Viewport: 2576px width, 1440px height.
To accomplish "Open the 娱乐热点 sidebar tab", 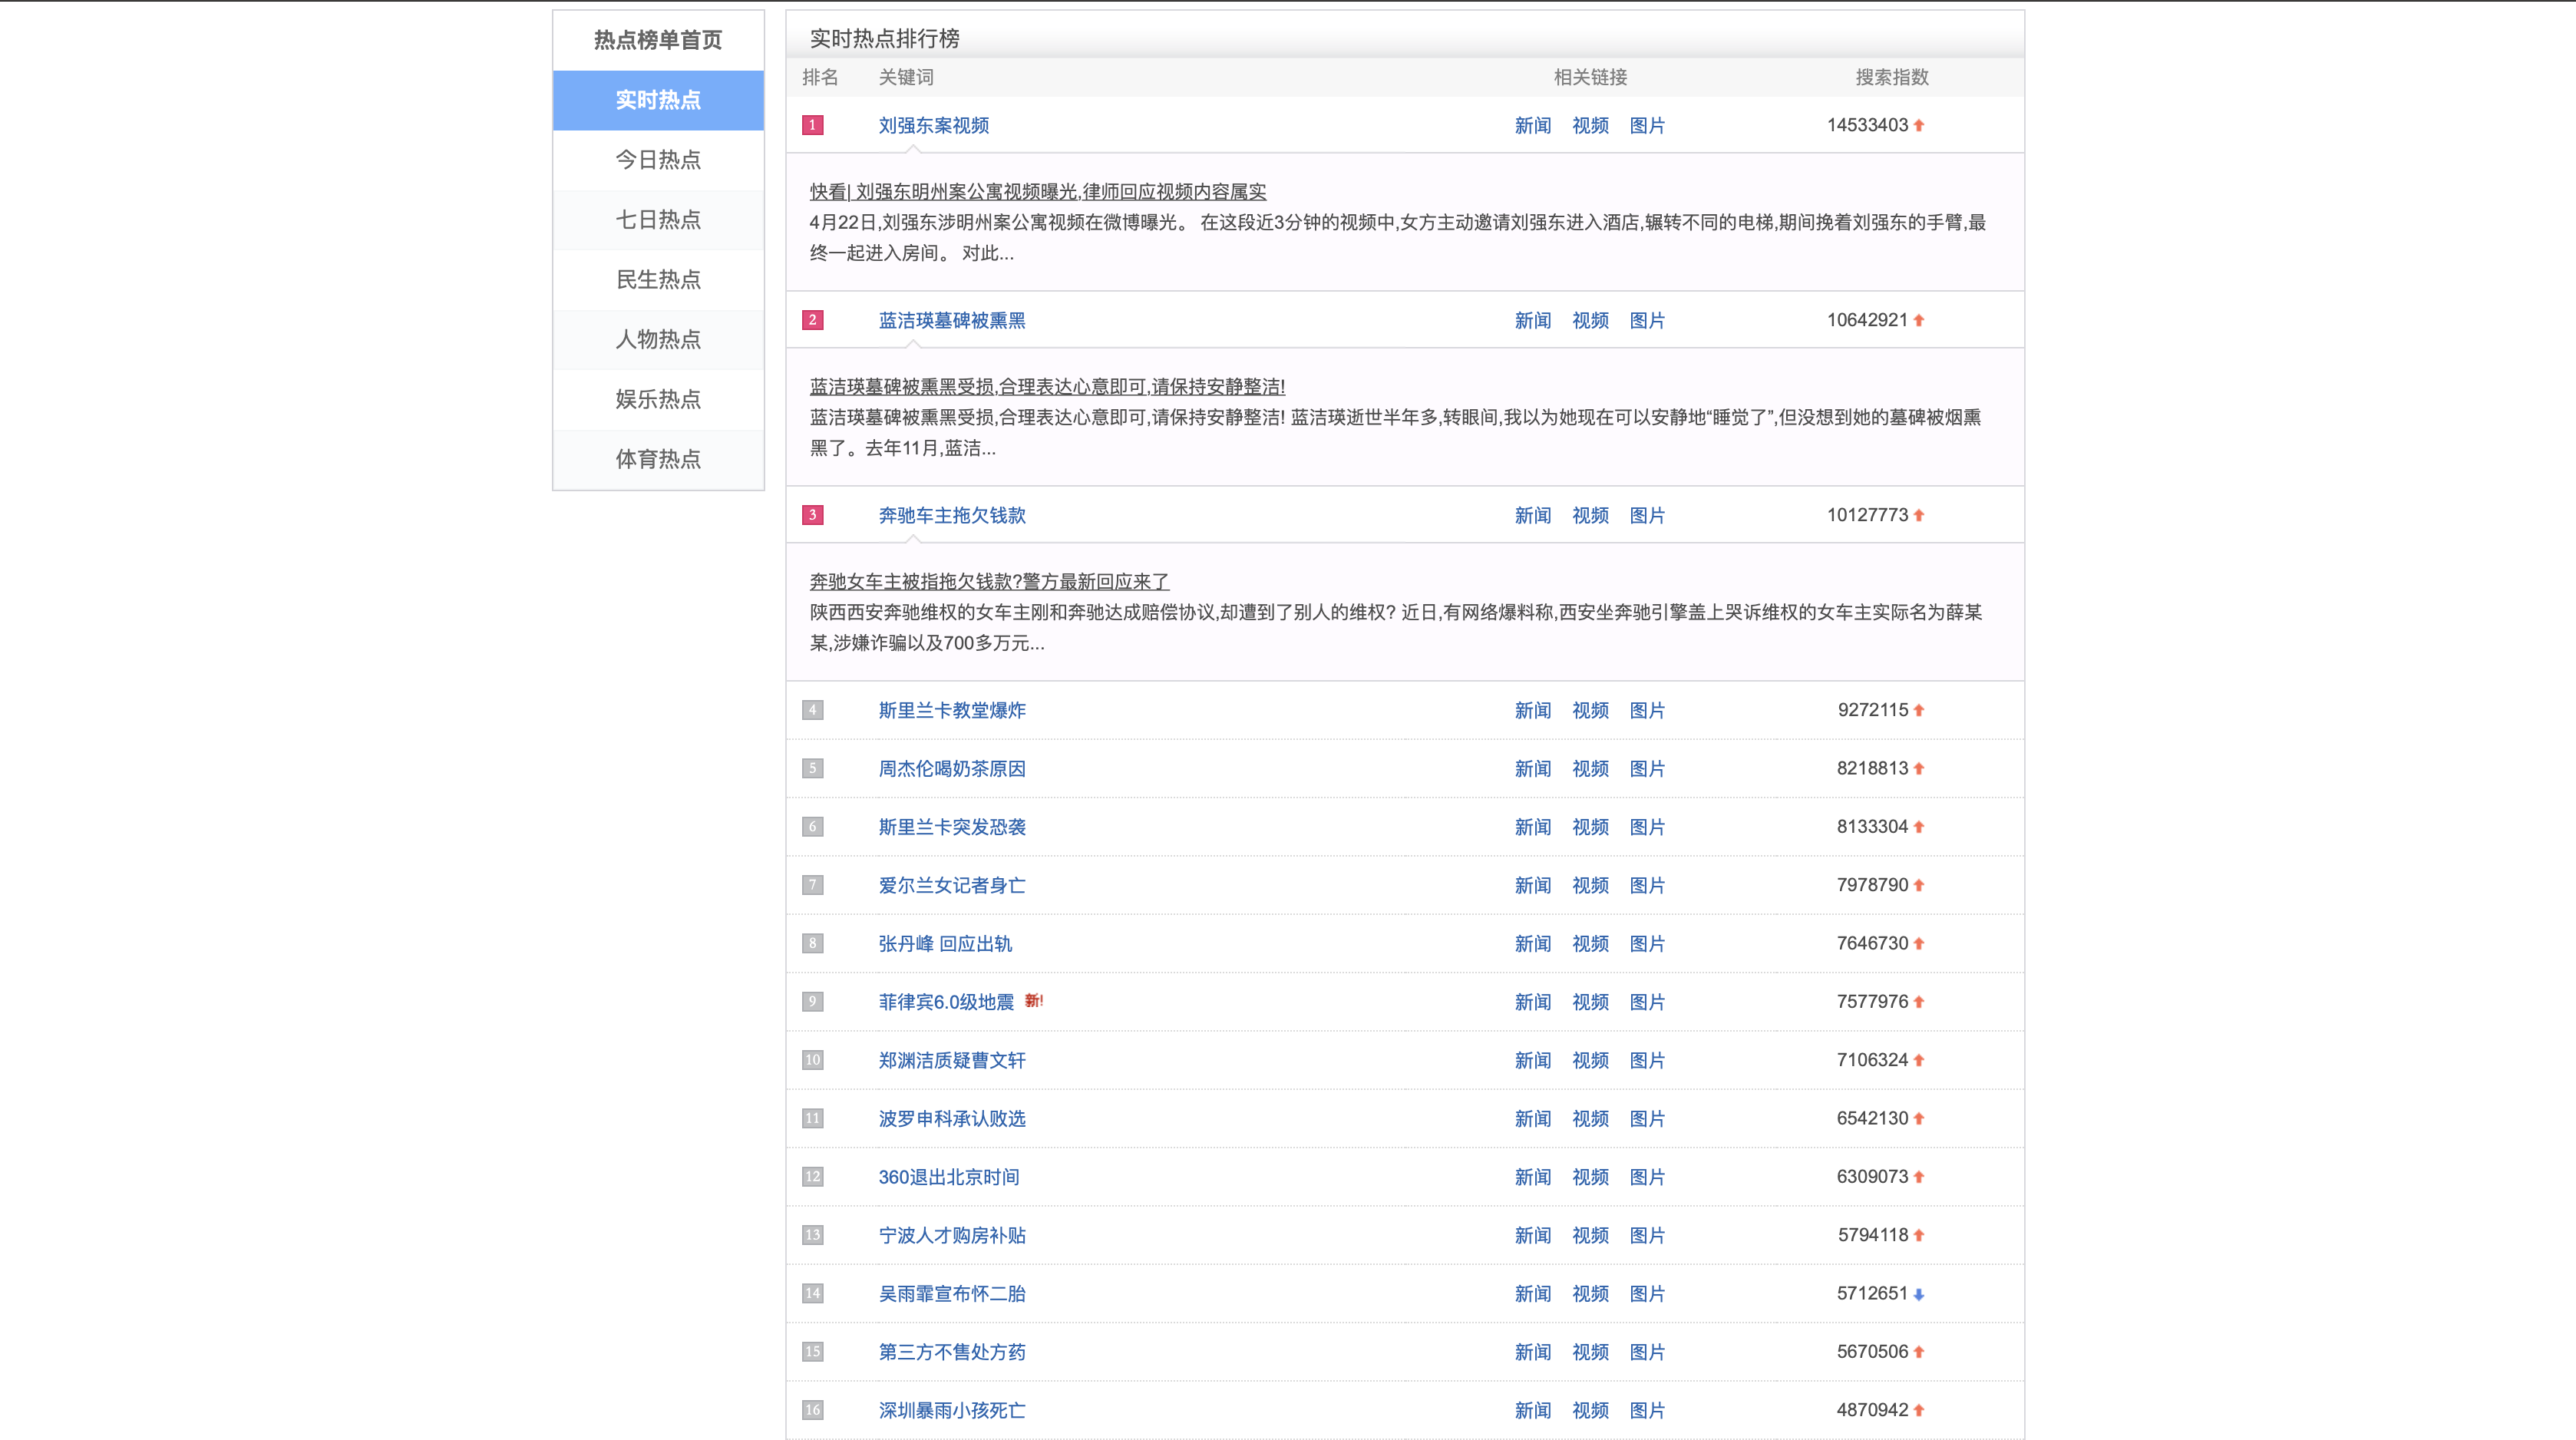I will point(658,400).
